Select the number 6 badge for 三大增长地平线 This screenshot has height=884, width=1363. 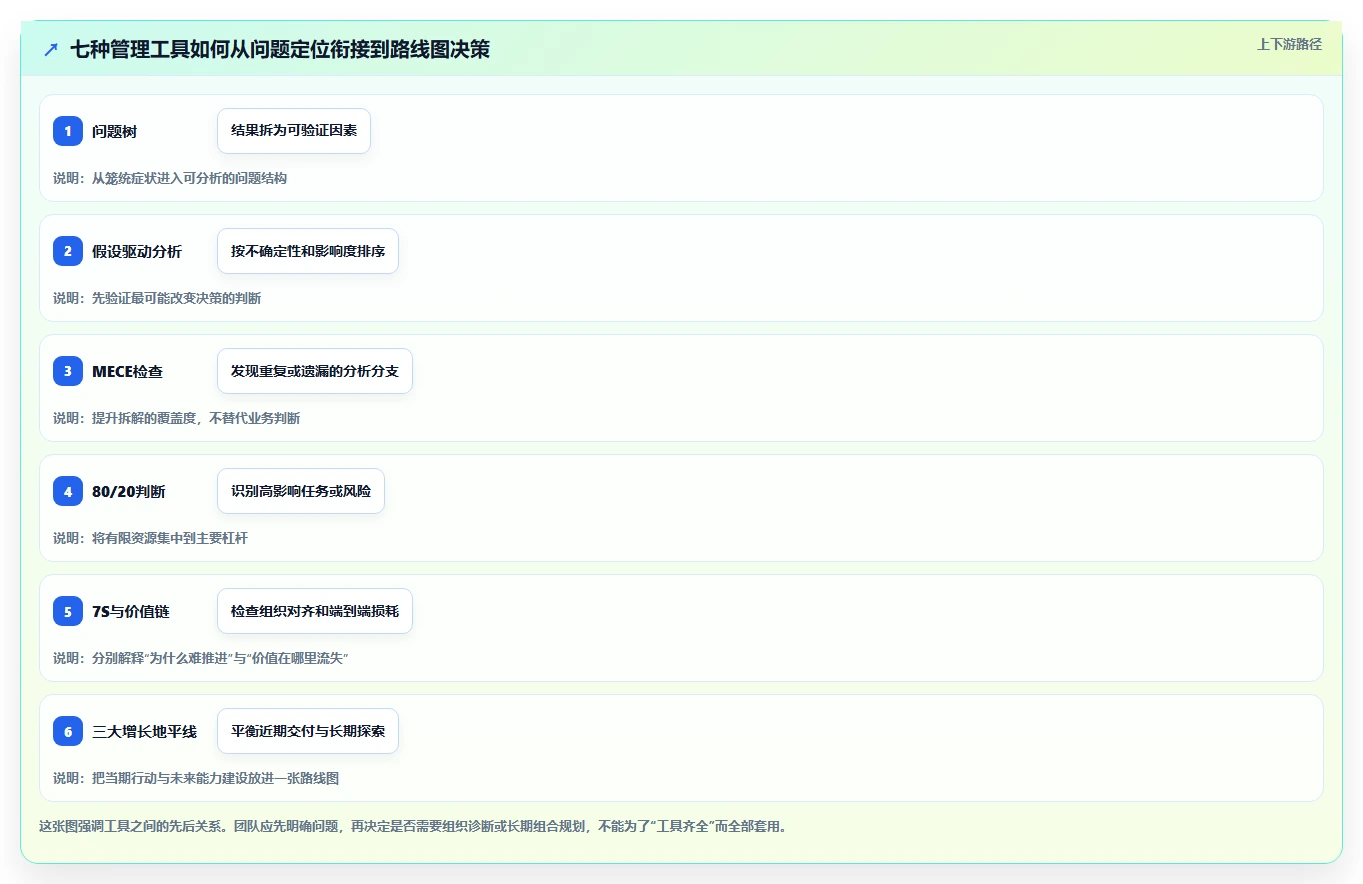click(x=68, y=731)
